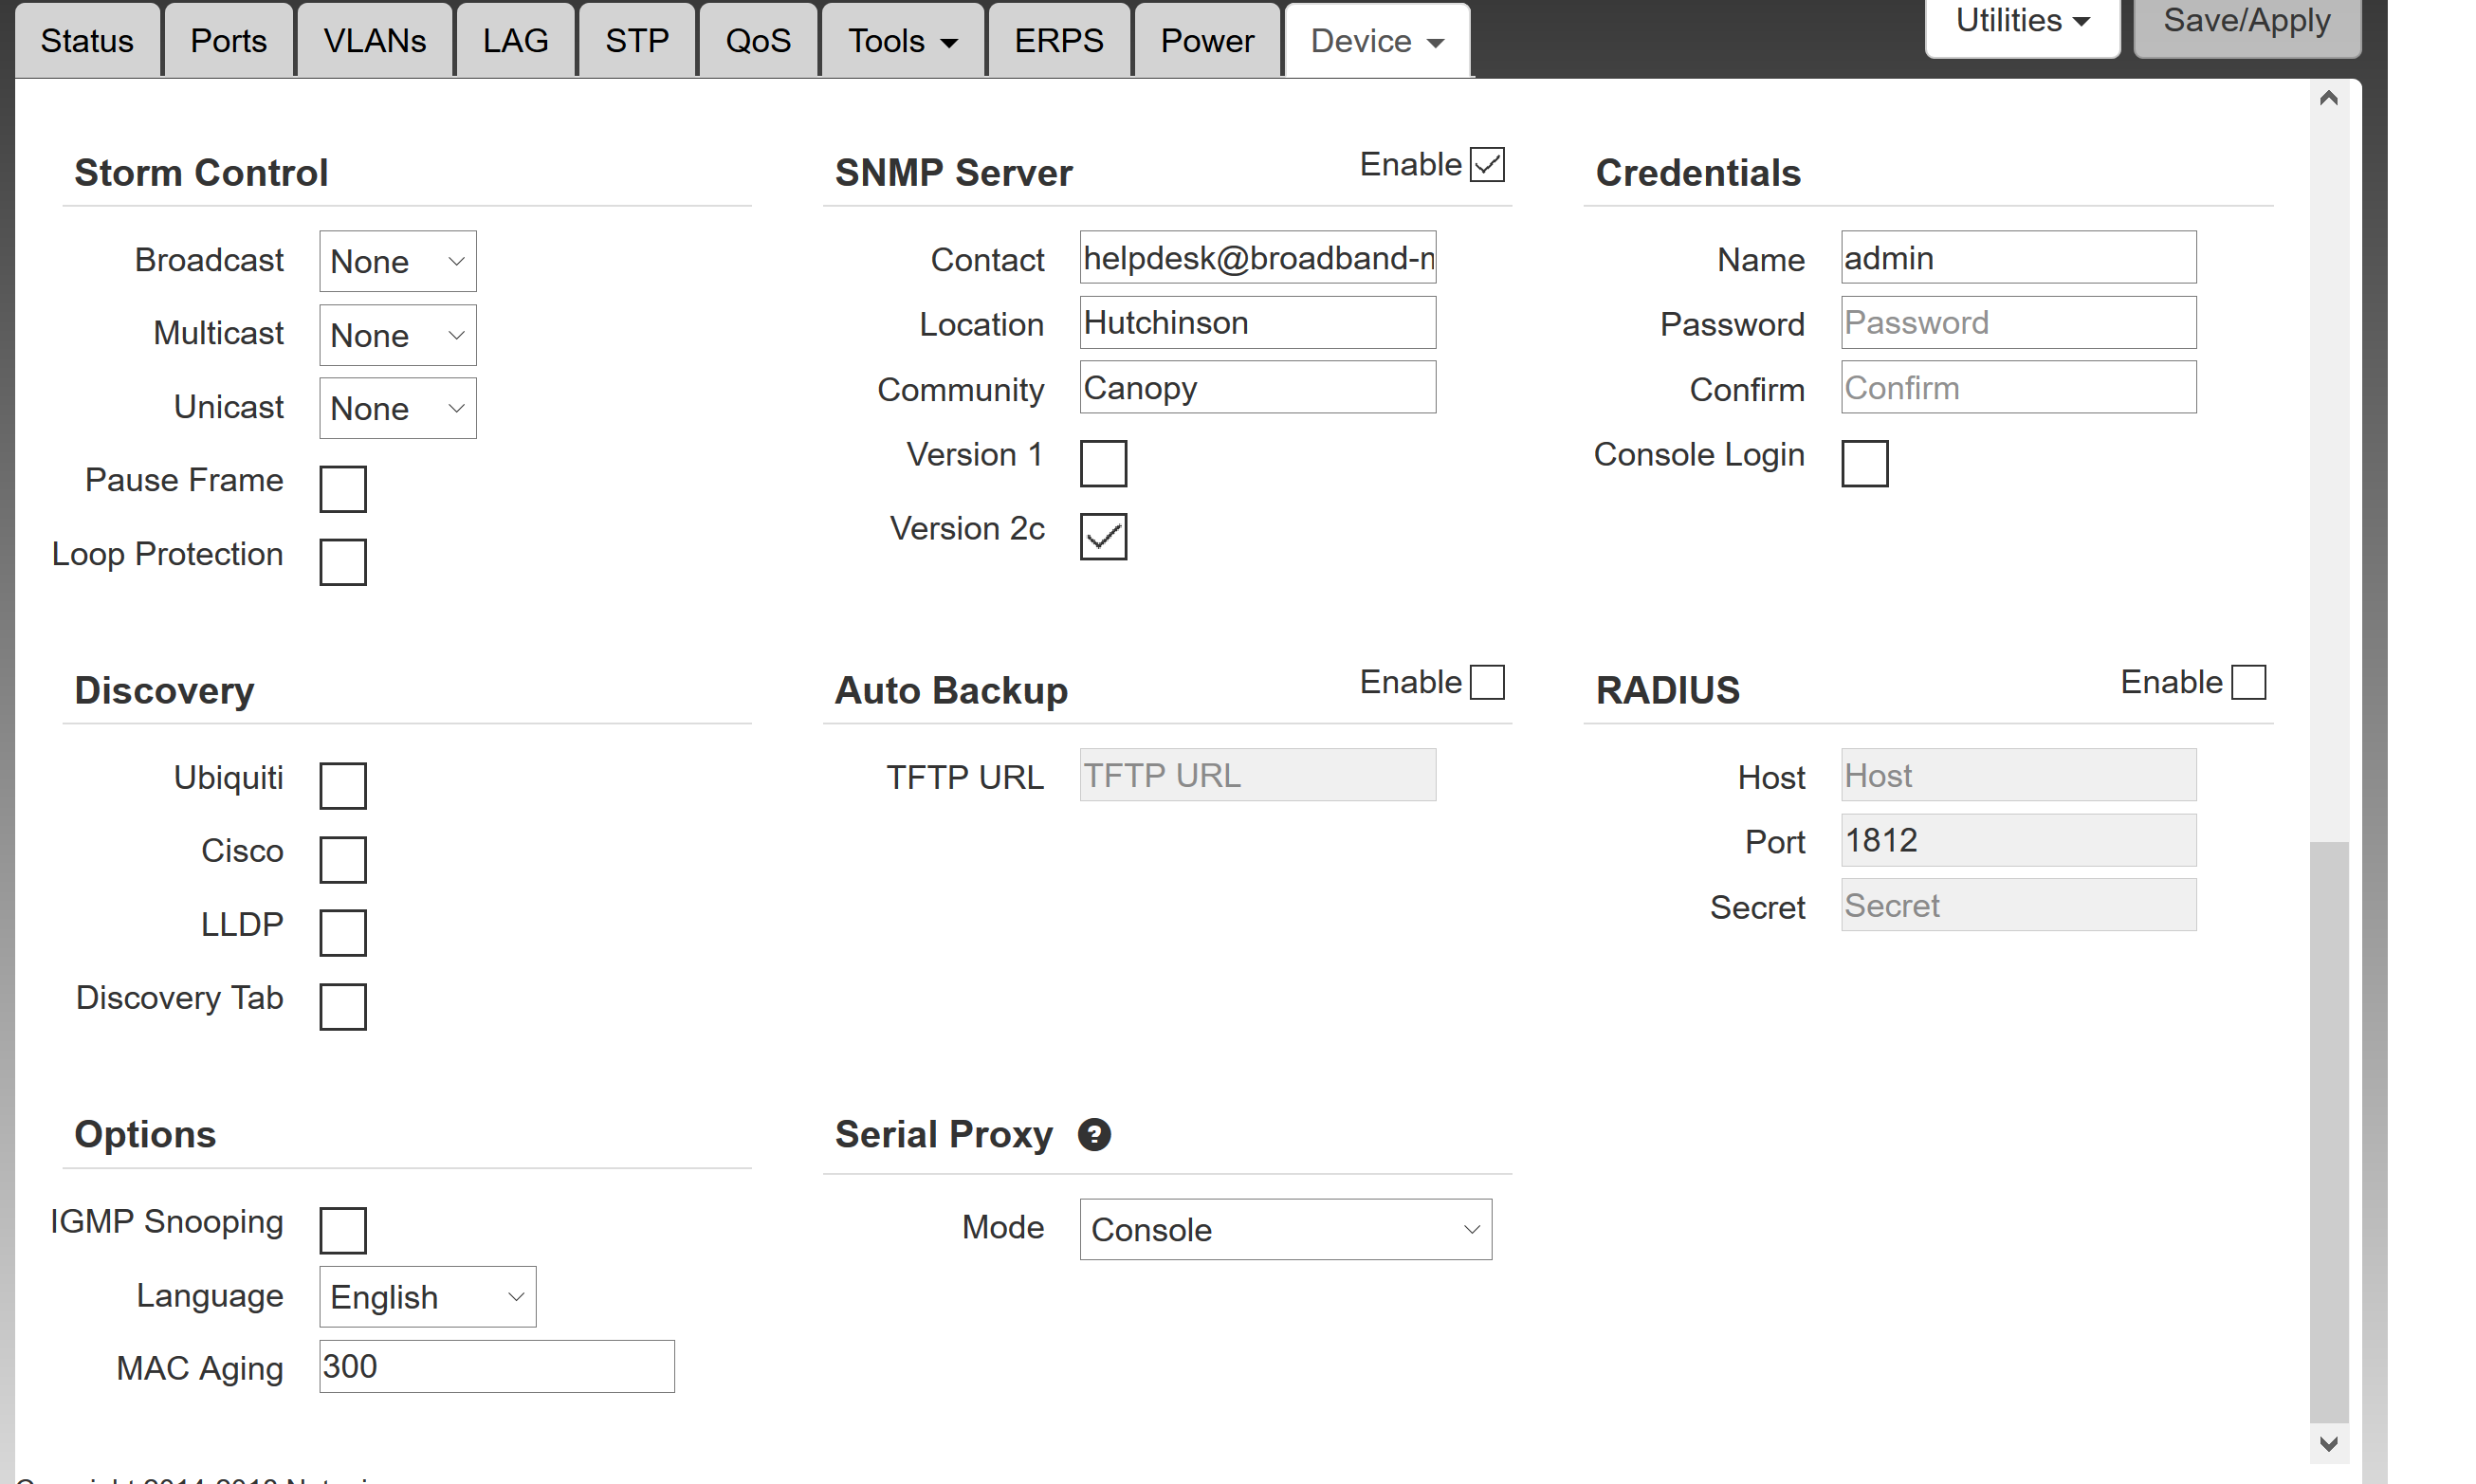Image resolution: width=2476 pixels, height=1484 pixels.
Task: Click the SNMP Community input field
Action: 1257,388
